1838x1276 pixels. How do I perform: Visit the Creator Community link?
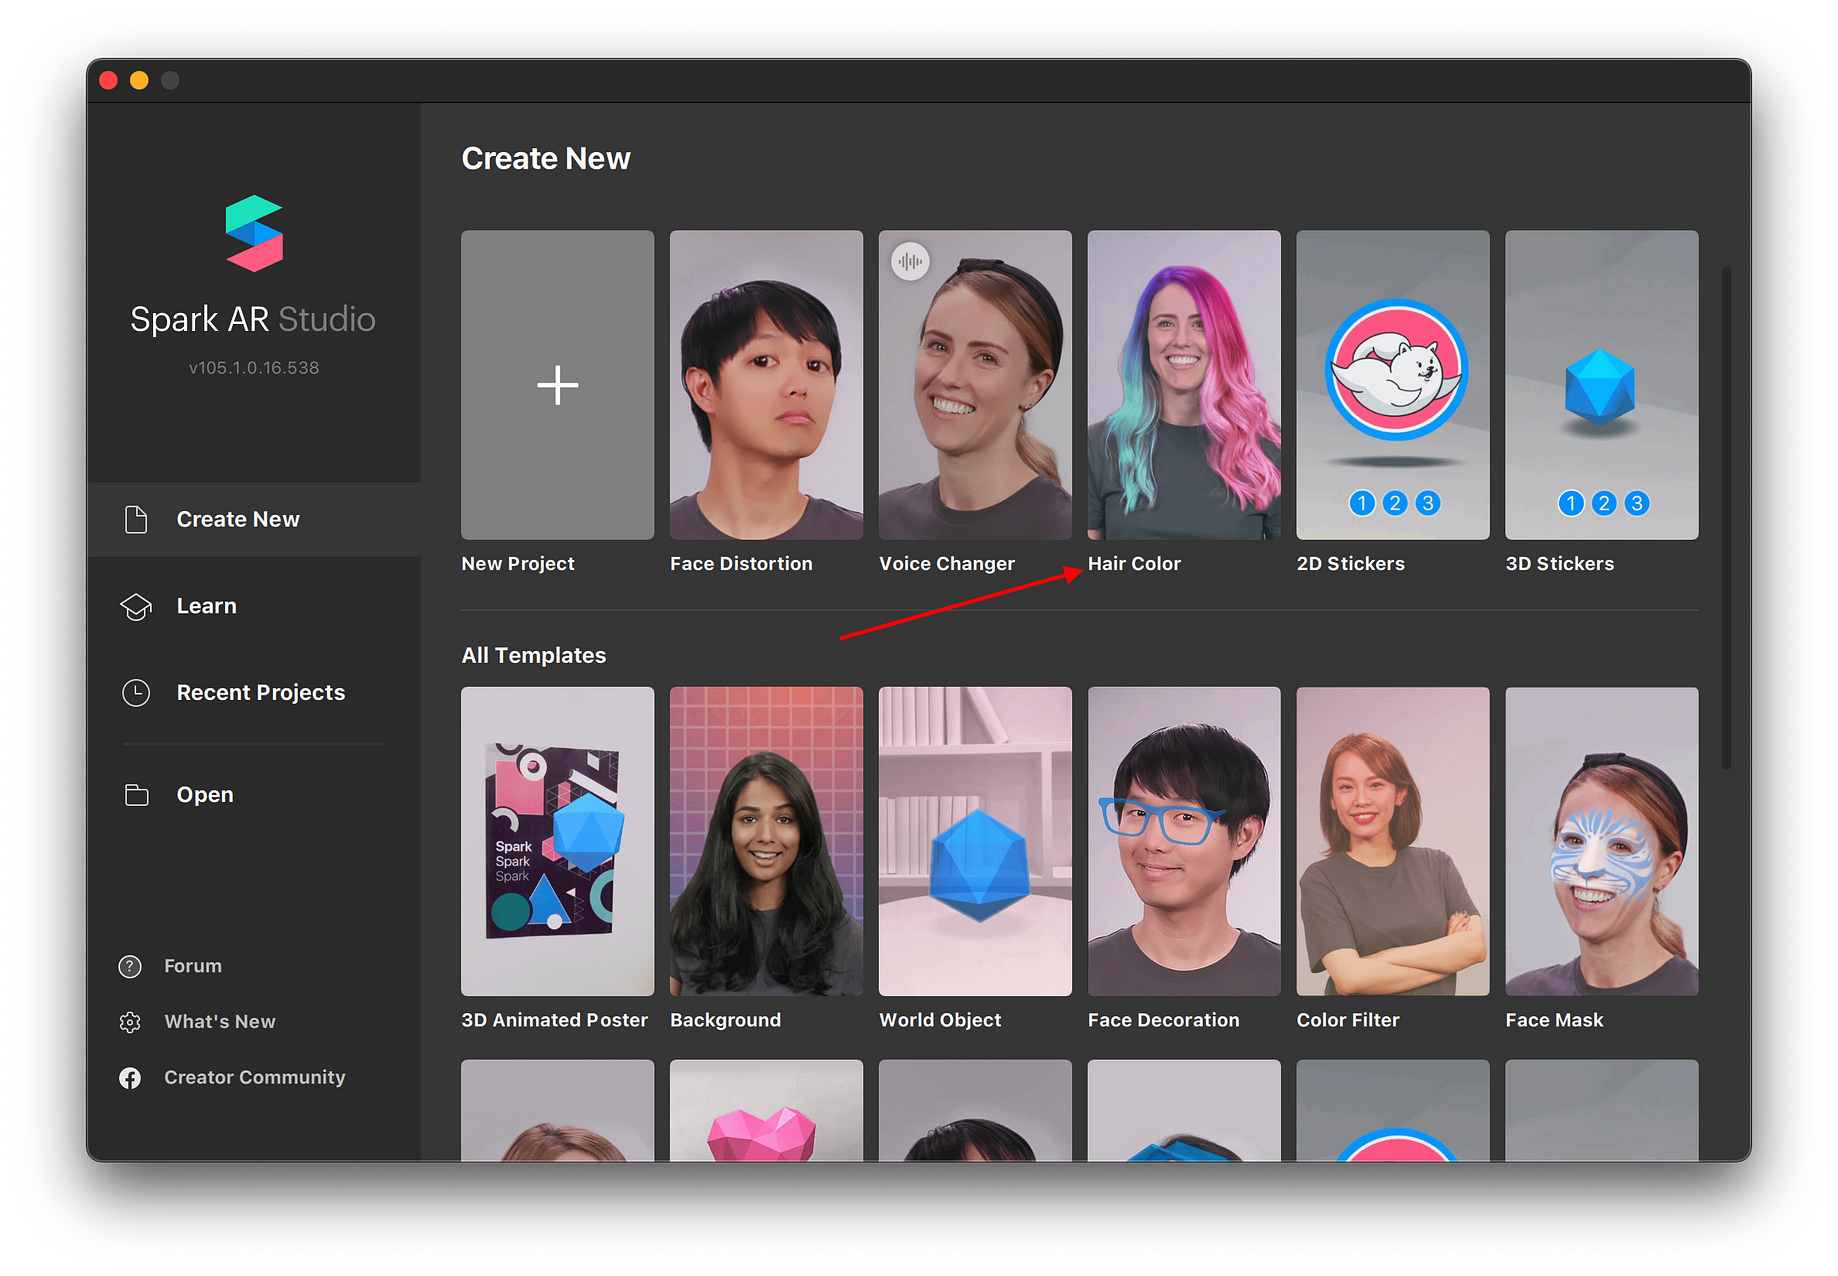point(255,1078)
